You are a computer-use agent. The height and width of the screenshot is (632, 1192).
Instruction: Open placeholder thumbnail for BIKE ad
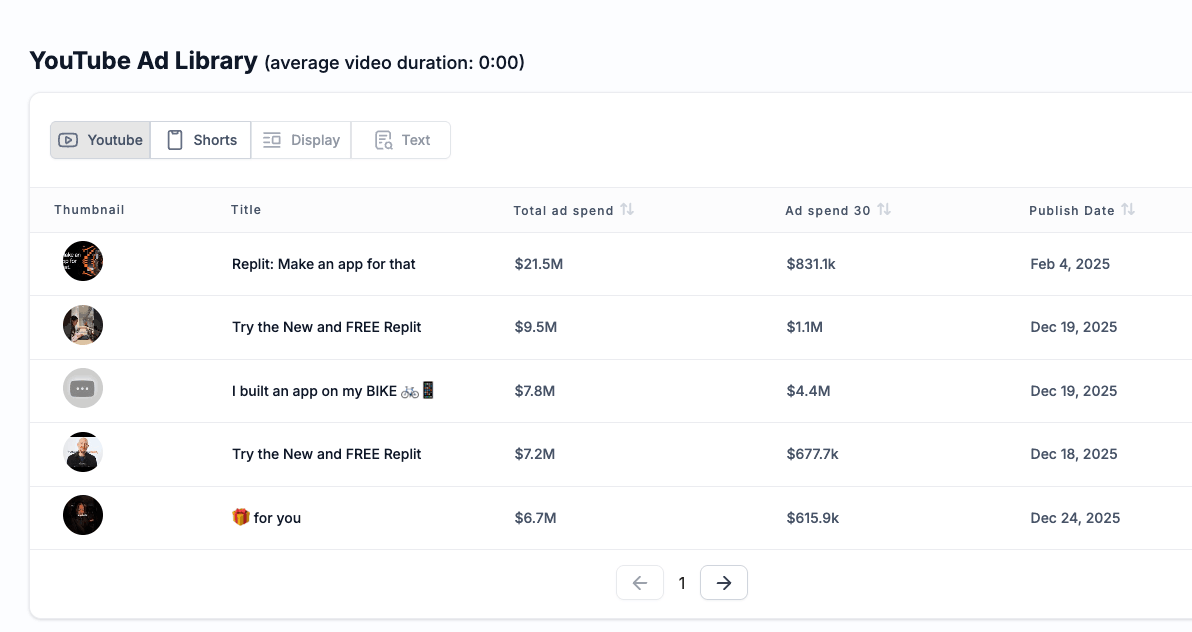click(83, 388)
